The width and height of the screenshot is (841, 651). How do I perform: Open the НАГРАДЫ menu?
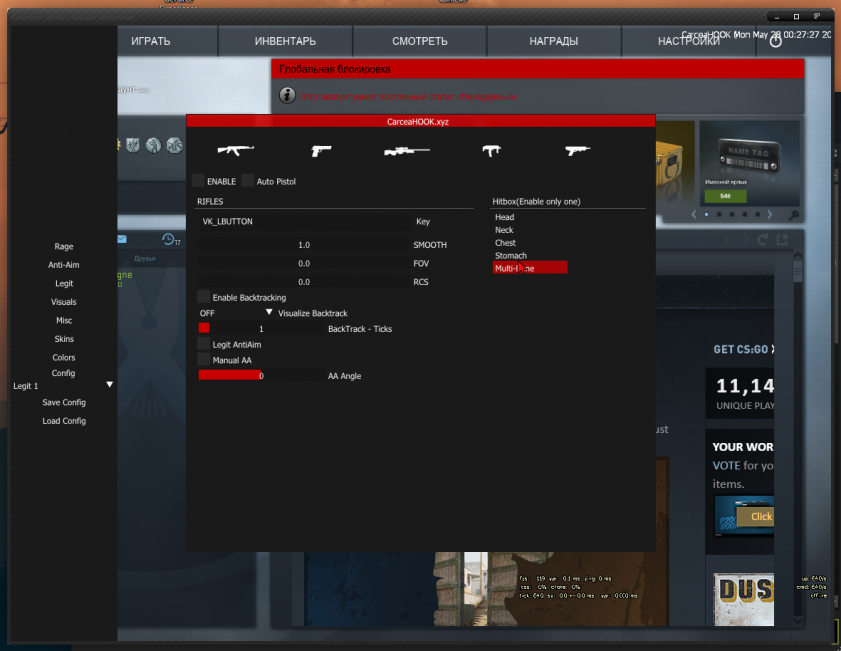pos(554,41)
